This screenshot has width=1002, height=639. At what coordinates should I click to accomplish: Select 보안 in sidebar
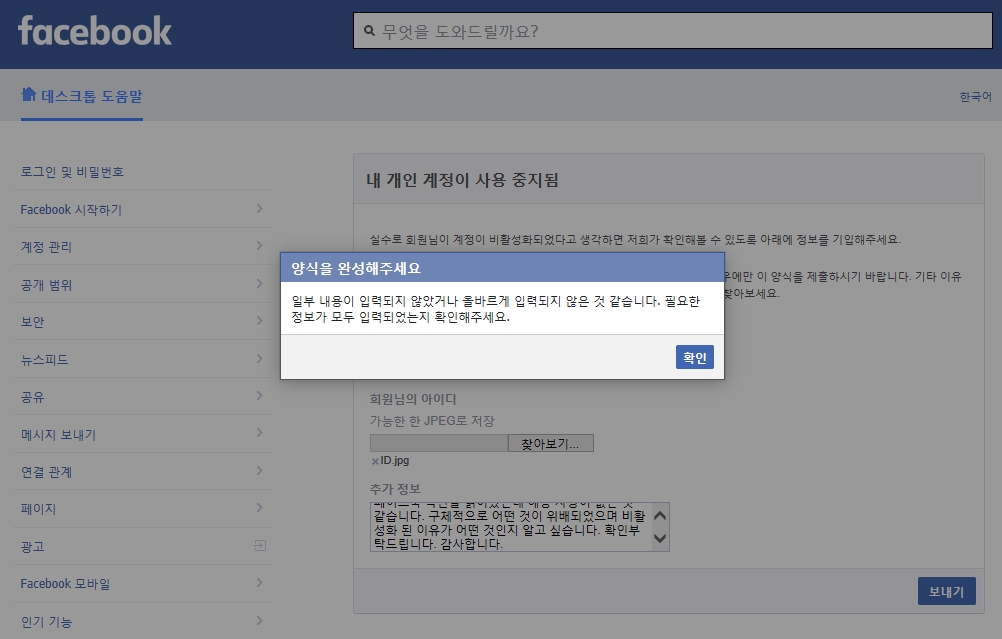[32, 321]
